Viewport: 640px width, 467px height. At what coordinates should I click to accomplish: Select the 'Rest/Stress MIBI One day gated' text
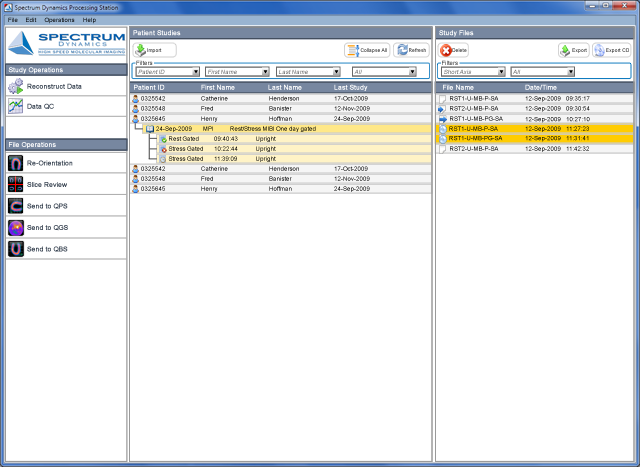tap(273, 129)
